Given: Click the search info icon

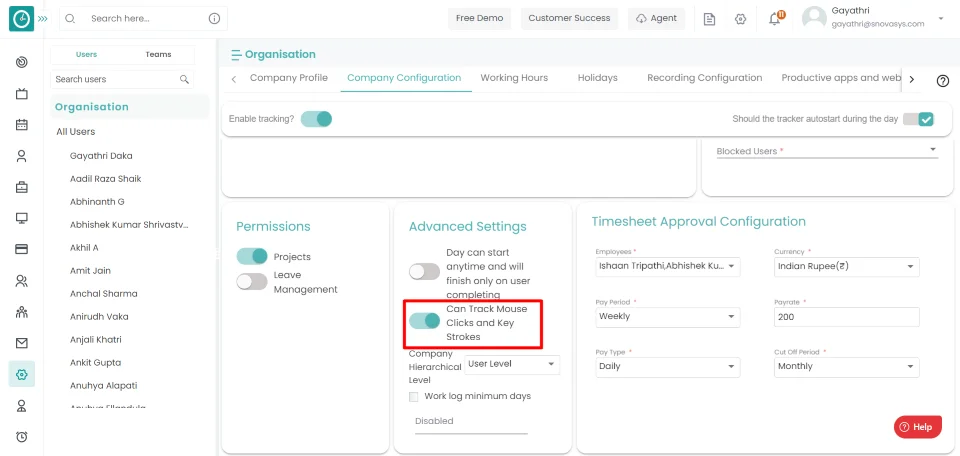Looking at the screenshot, I should pyautogui.click(x=214, y=19).
